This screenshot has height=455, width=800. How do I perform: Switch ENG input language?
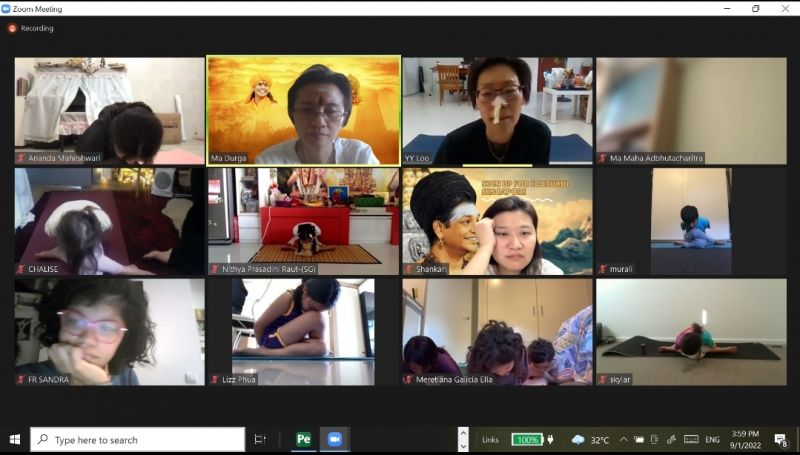click(x=713, y=440)
